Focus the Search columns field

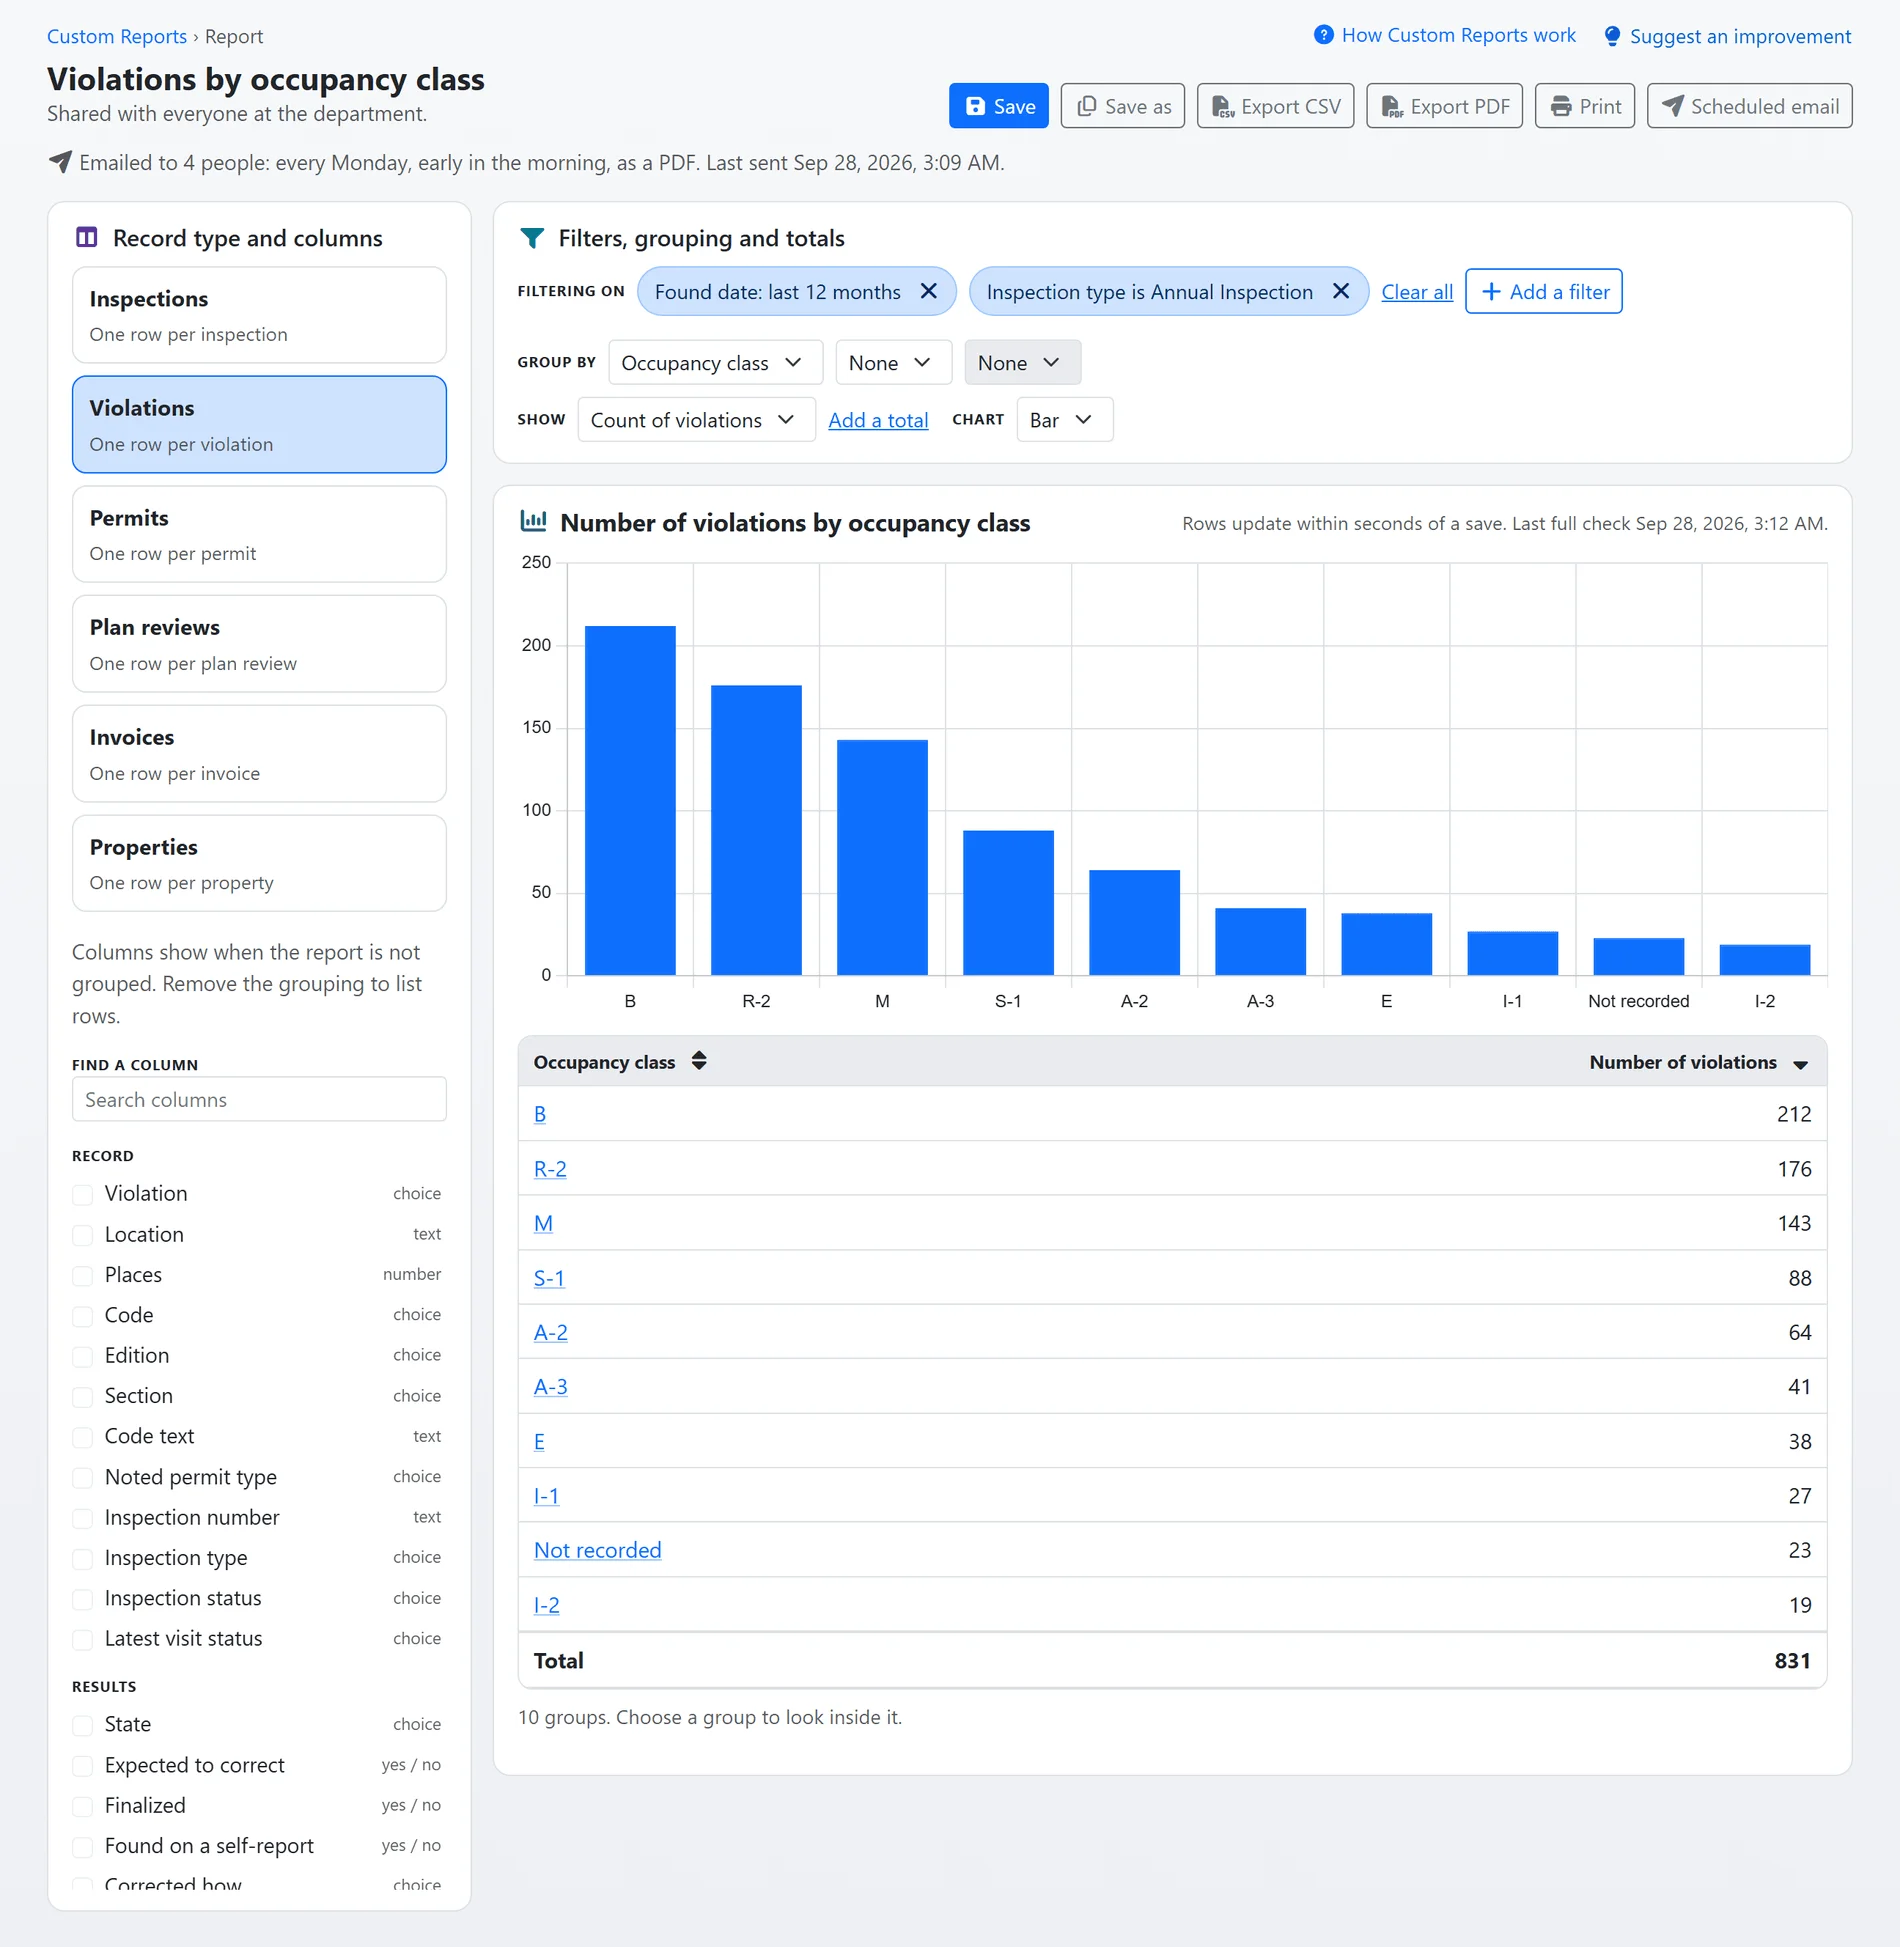pos(259,1099)
